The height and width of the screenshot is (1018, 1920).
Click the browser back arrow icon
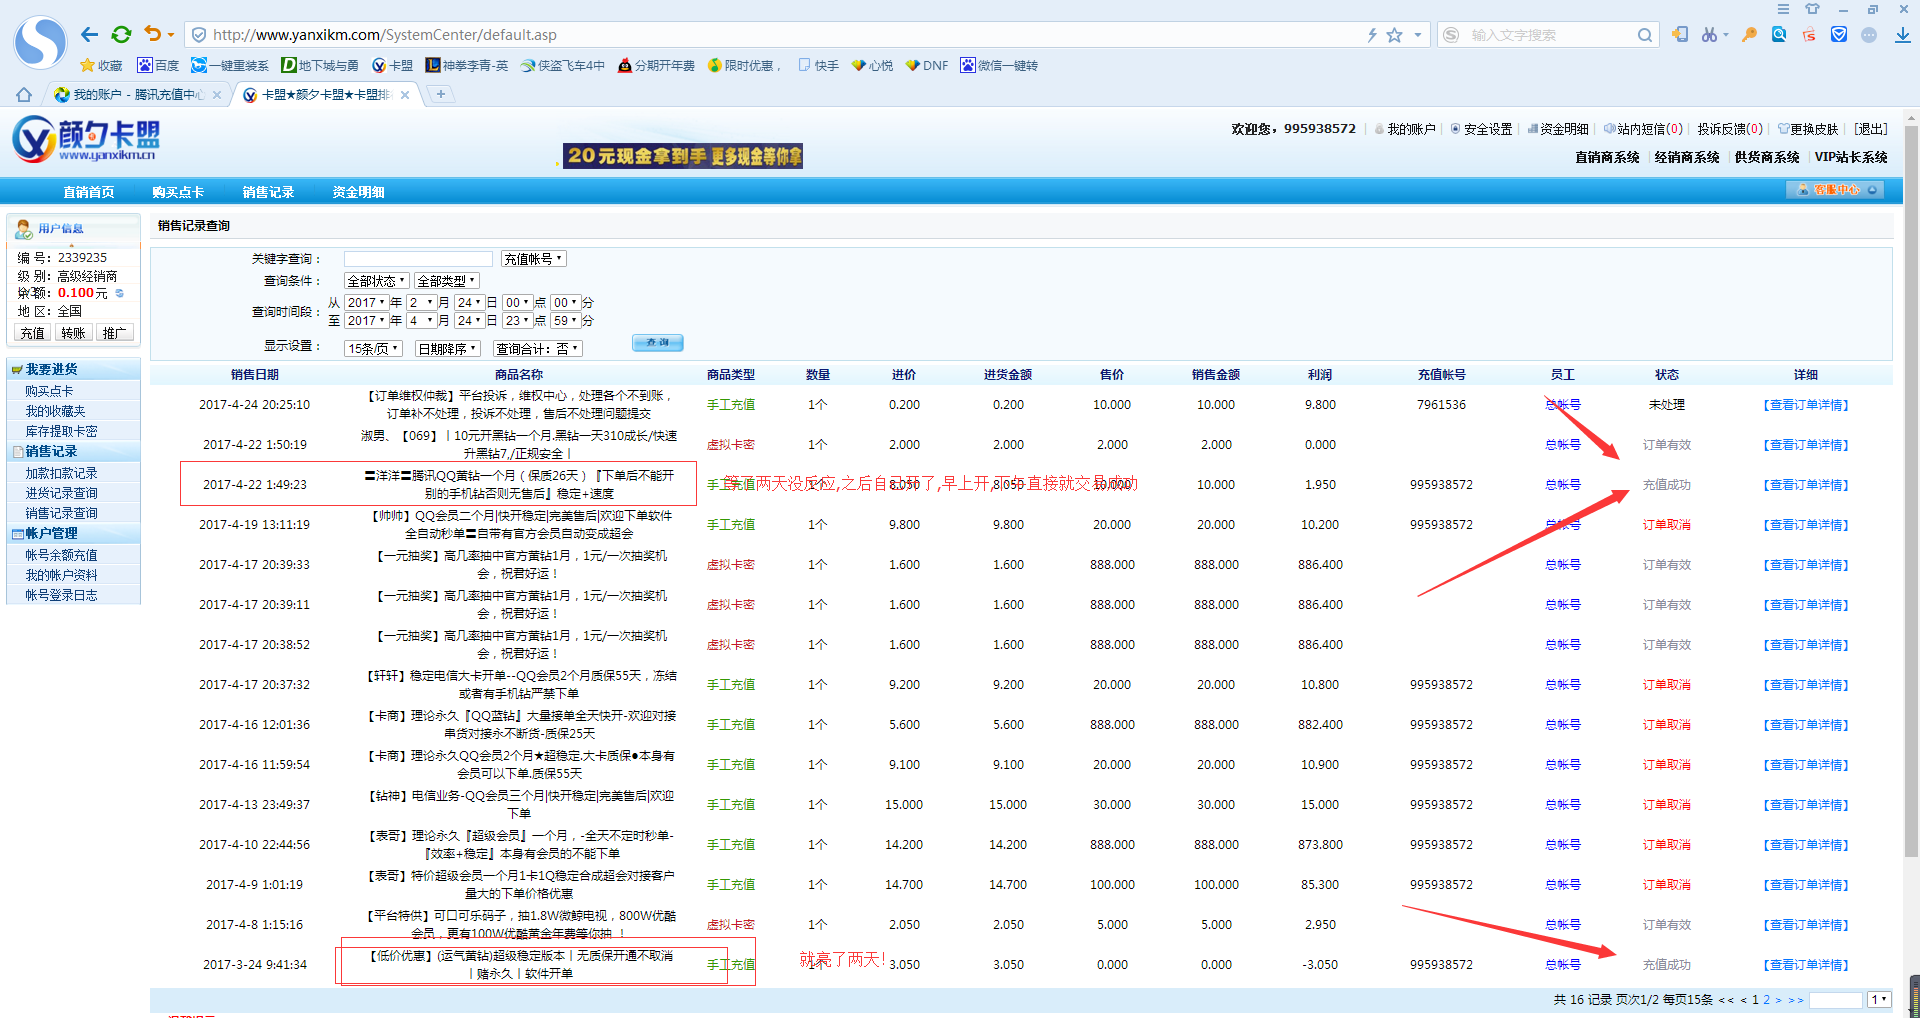coord(89,35)
